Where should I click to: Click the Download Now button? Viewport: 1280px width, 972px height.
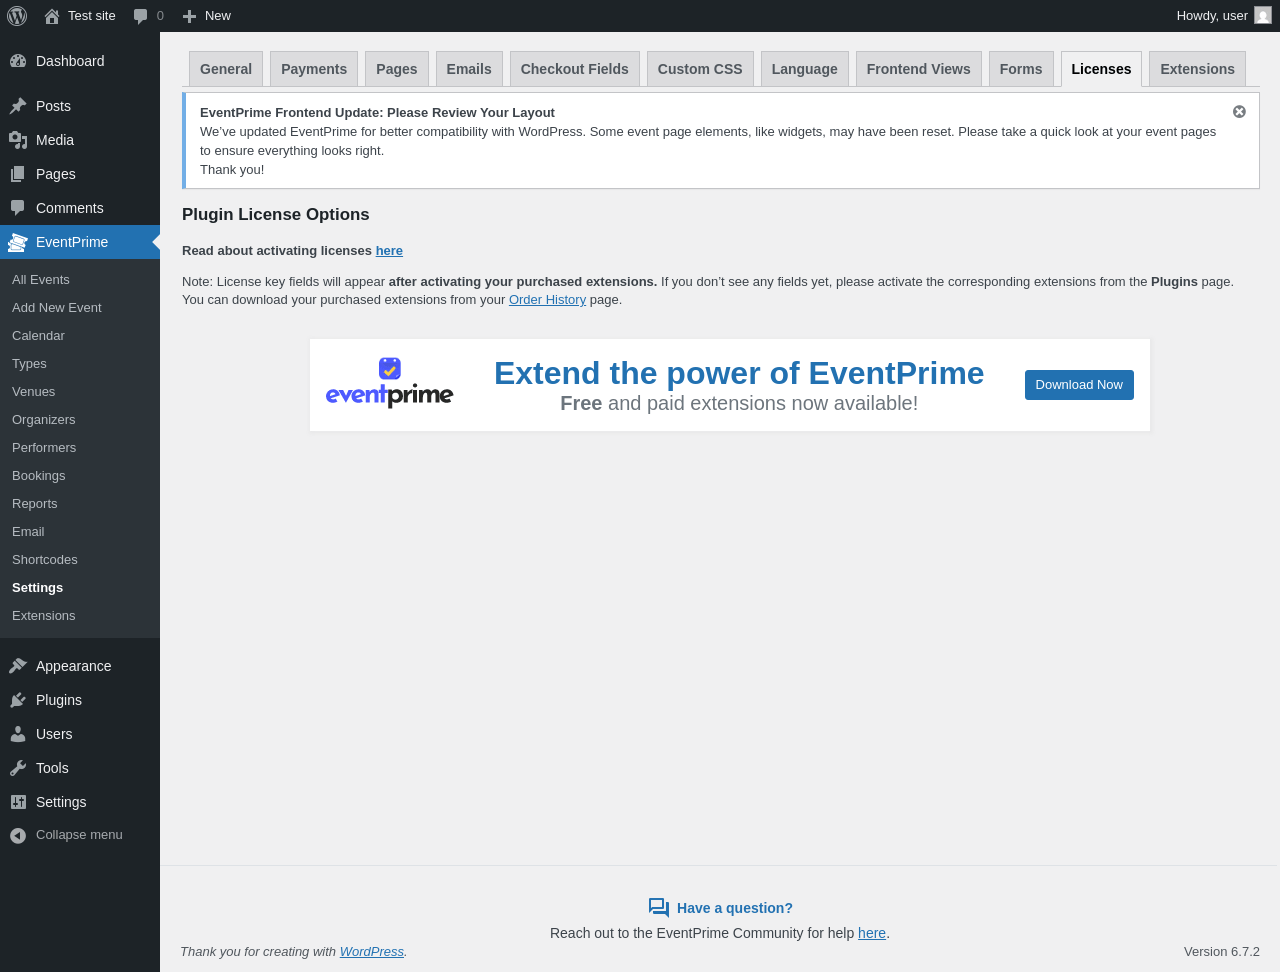point(1079,385)
